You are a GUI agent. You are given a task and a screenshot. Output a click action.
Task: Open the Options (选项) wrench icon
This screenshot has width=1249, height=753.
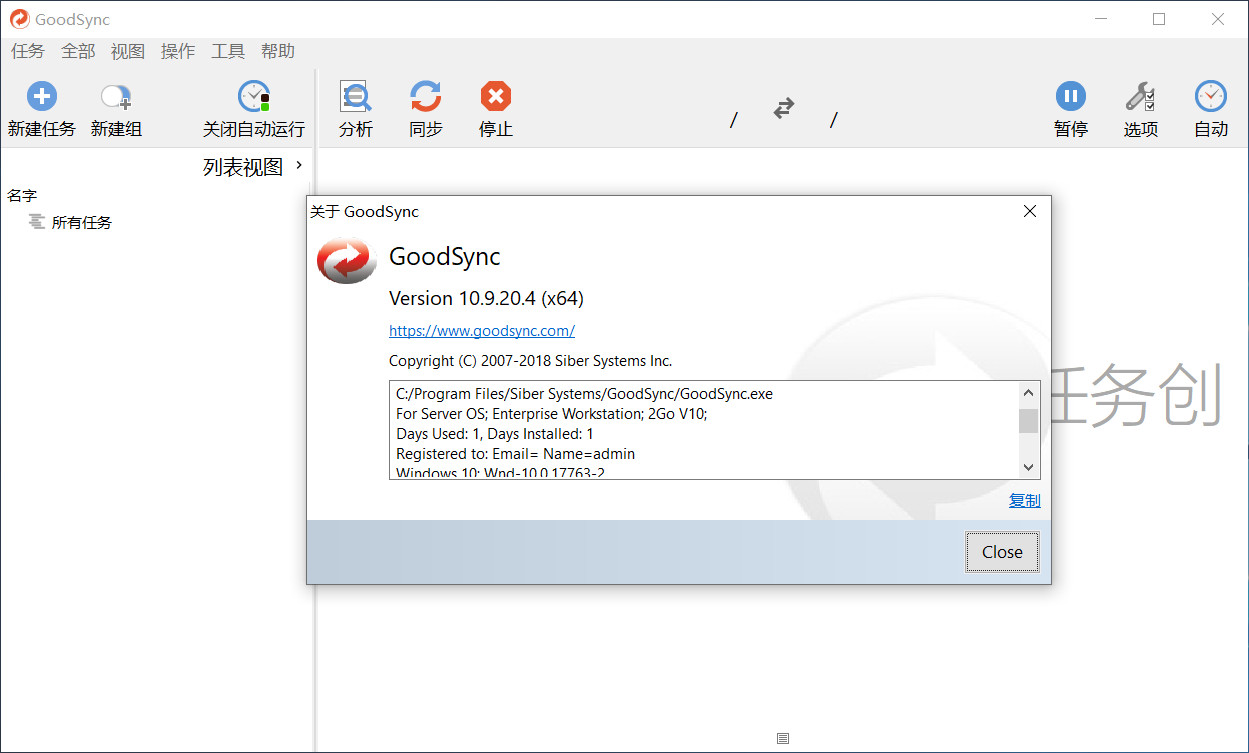(x=1141, y=97)
